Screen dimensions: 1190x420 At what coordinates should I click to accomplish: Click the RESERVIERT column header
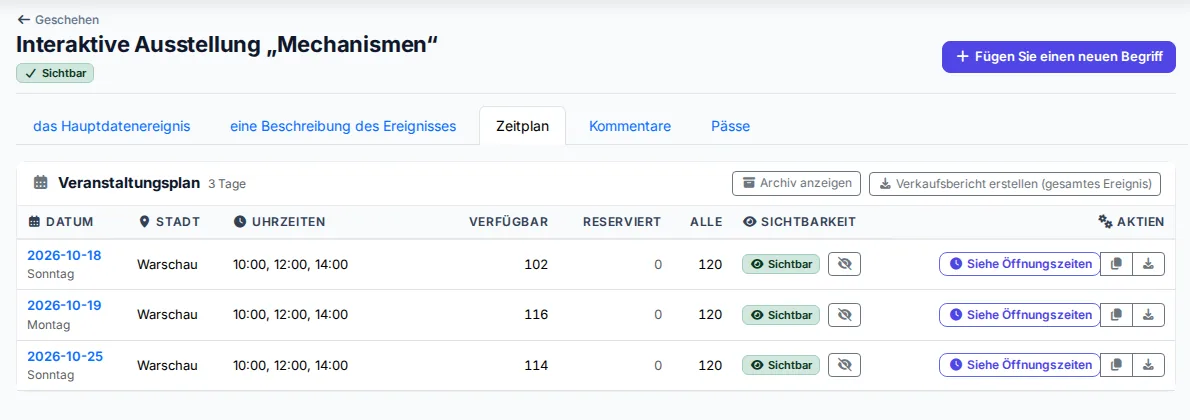point(622,222)
